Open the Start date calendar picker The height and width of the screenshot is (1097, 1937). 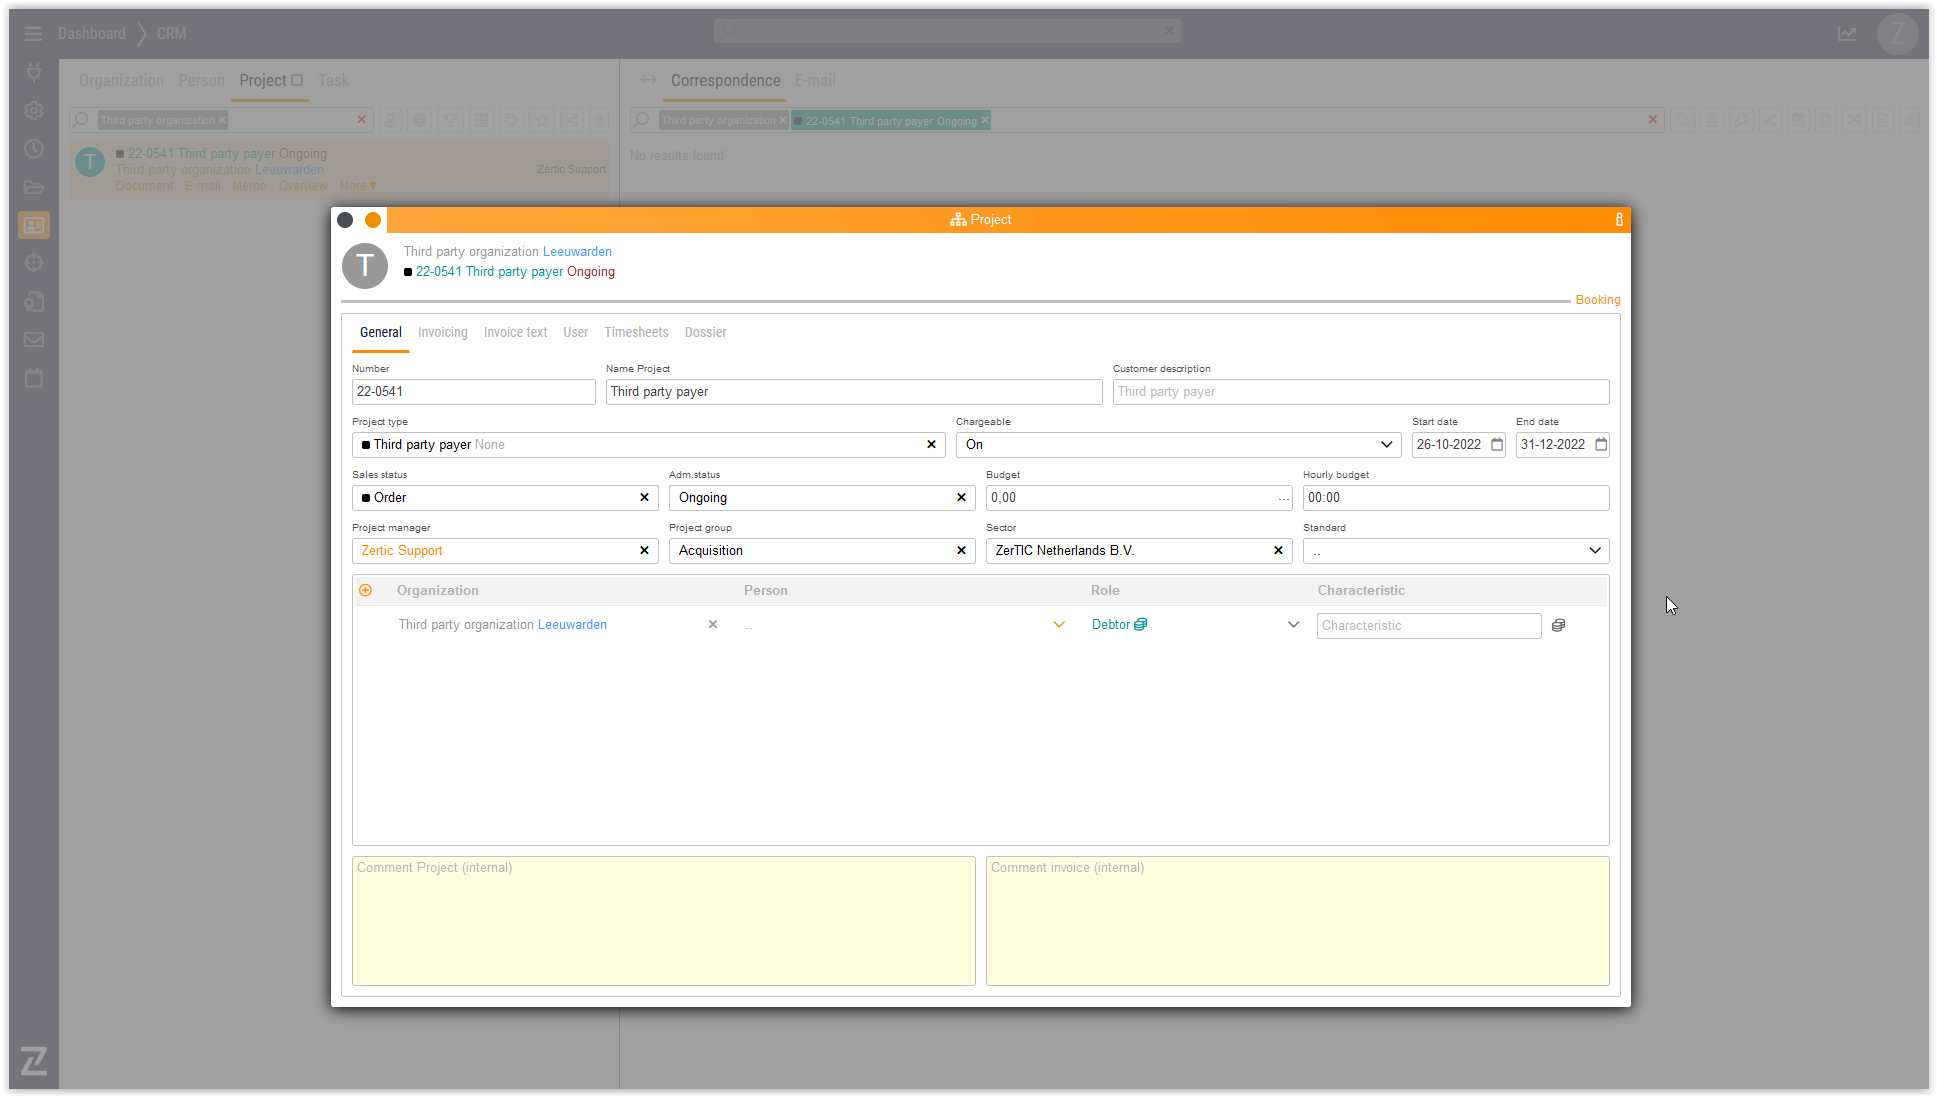[1497, 445]
